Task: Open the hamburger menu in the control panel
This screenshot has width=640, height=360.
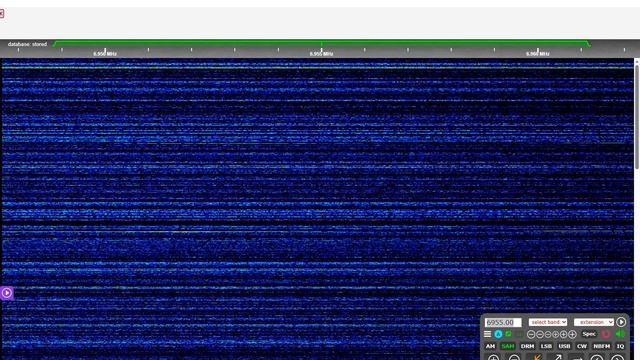Action: click(487, 334)
